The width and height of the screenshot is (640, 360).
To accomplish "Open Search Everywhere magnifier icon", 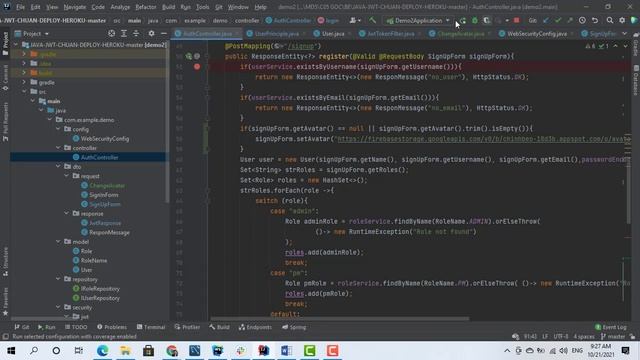I will (610, 20).
